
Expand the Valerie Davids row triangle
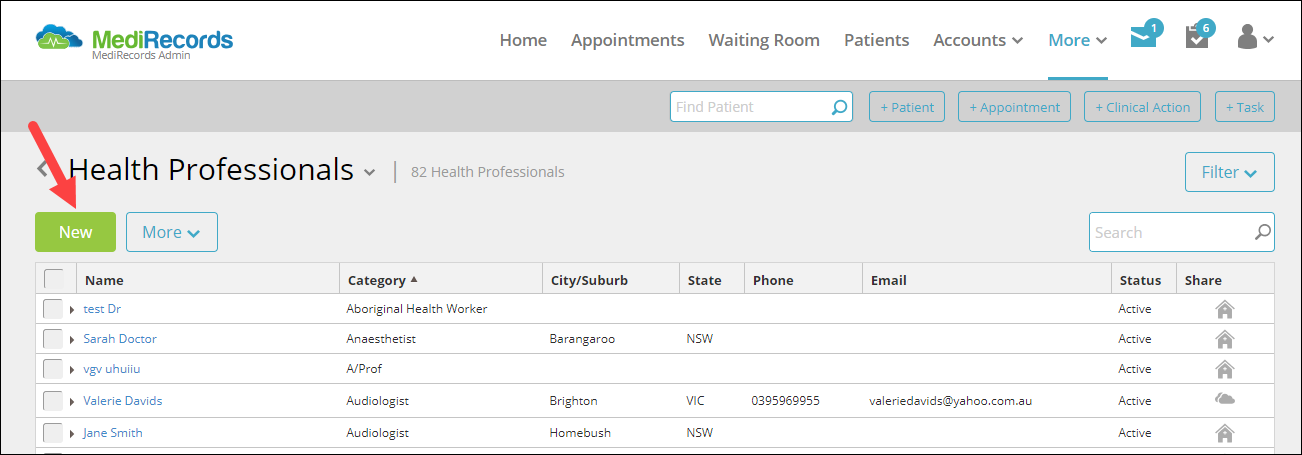click(x=73, y=402)
